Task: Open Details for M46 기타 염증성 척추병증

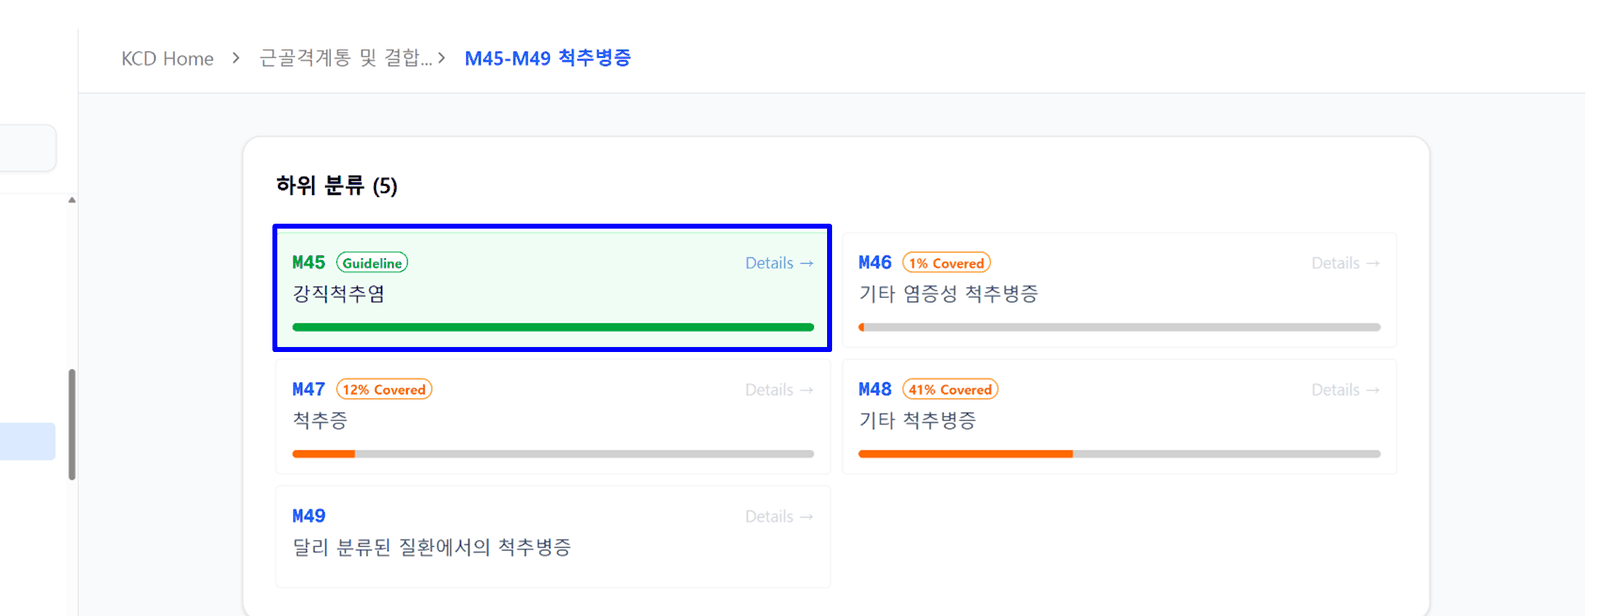Action: (1345, 263)
